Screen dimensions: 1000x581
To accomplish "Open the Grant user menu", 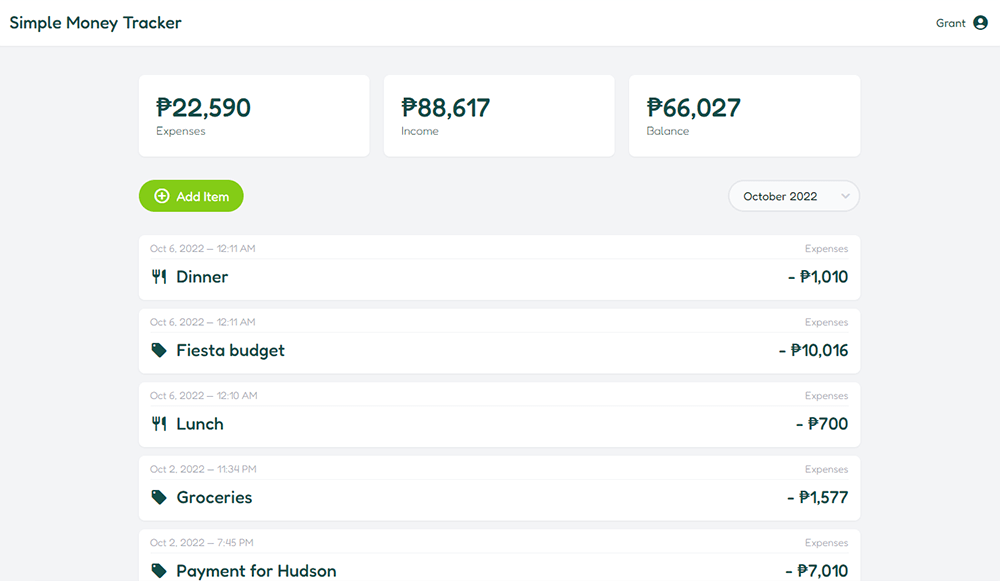I will (951, 23).
